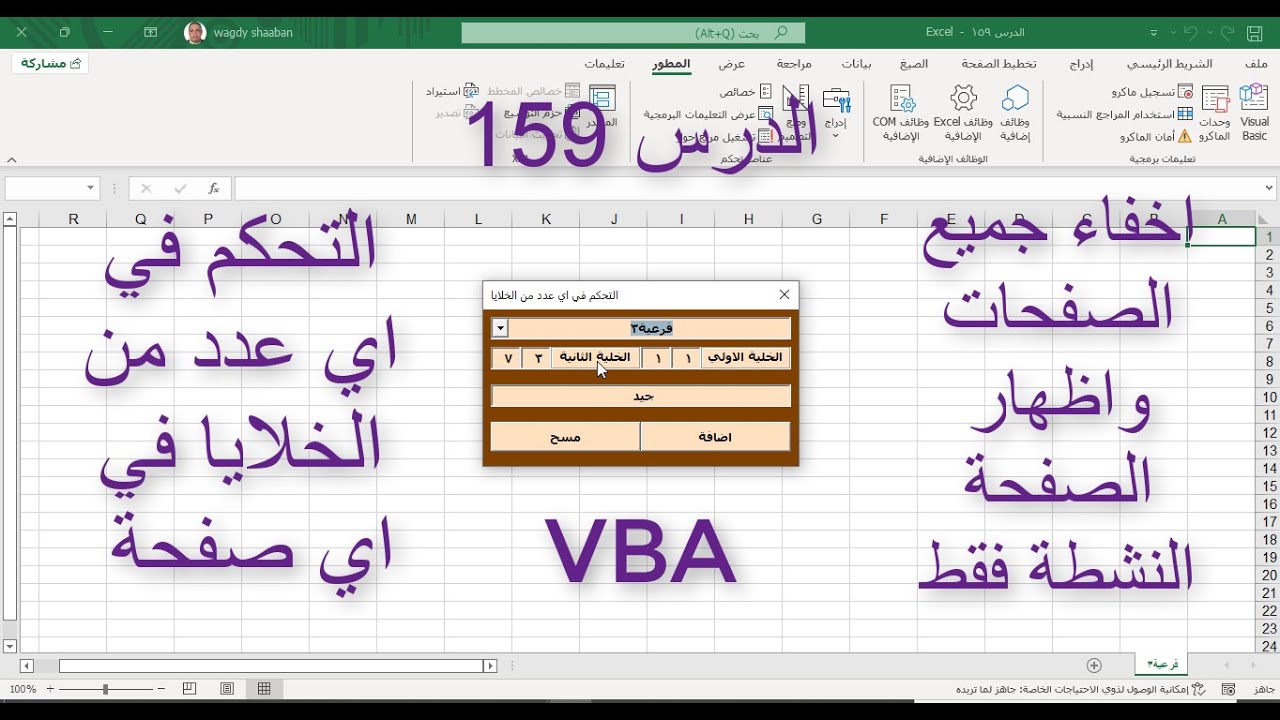Click XML Import (استيراد)

click(453, 92)
